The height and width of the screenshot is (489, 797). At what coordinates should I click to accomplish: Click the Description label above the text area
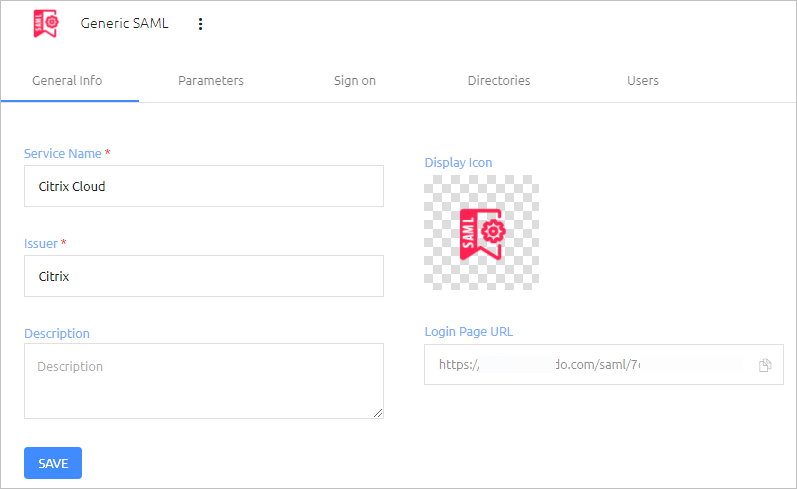pos(57,333)
